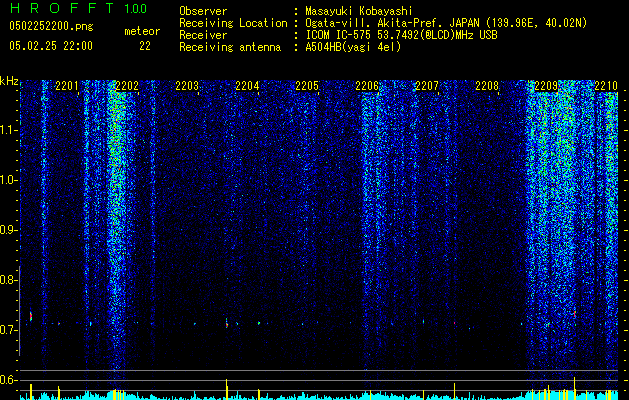Click the 'Receiver' field label
Image resolution: width=629 pixels, height=400 pixels.
tap(203, 35)
